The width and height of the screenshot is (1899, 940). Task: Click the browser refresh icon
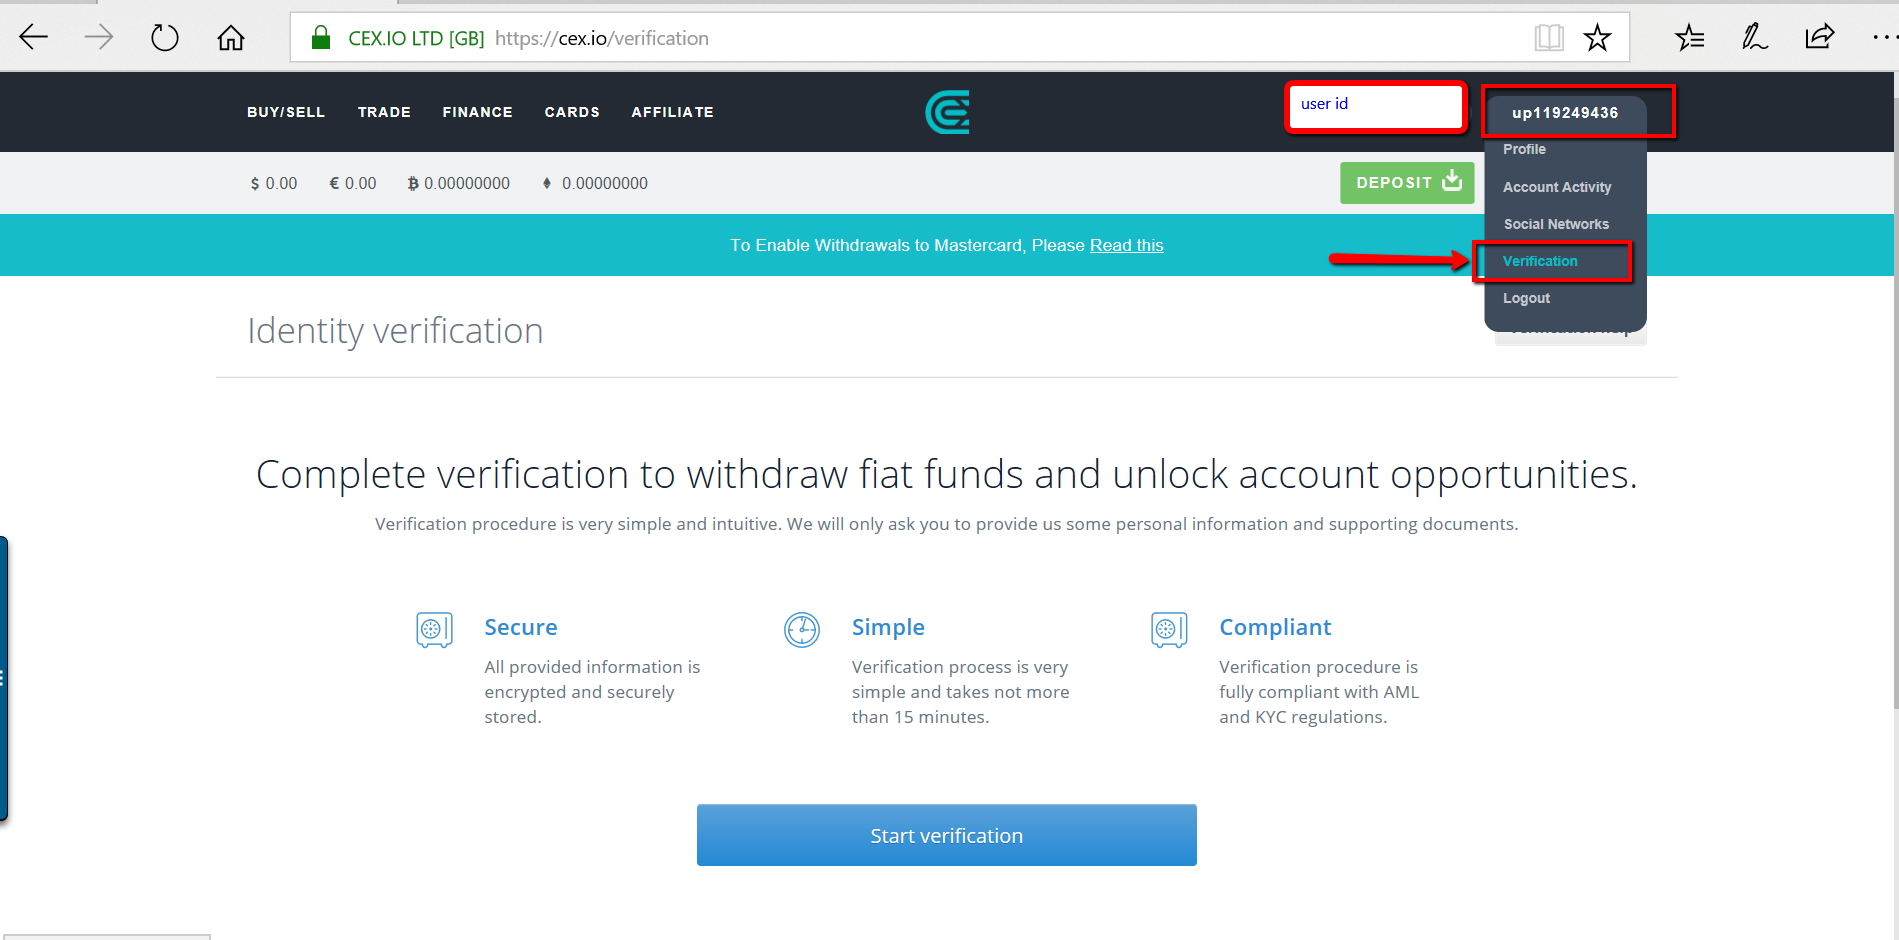pos(165,38)
